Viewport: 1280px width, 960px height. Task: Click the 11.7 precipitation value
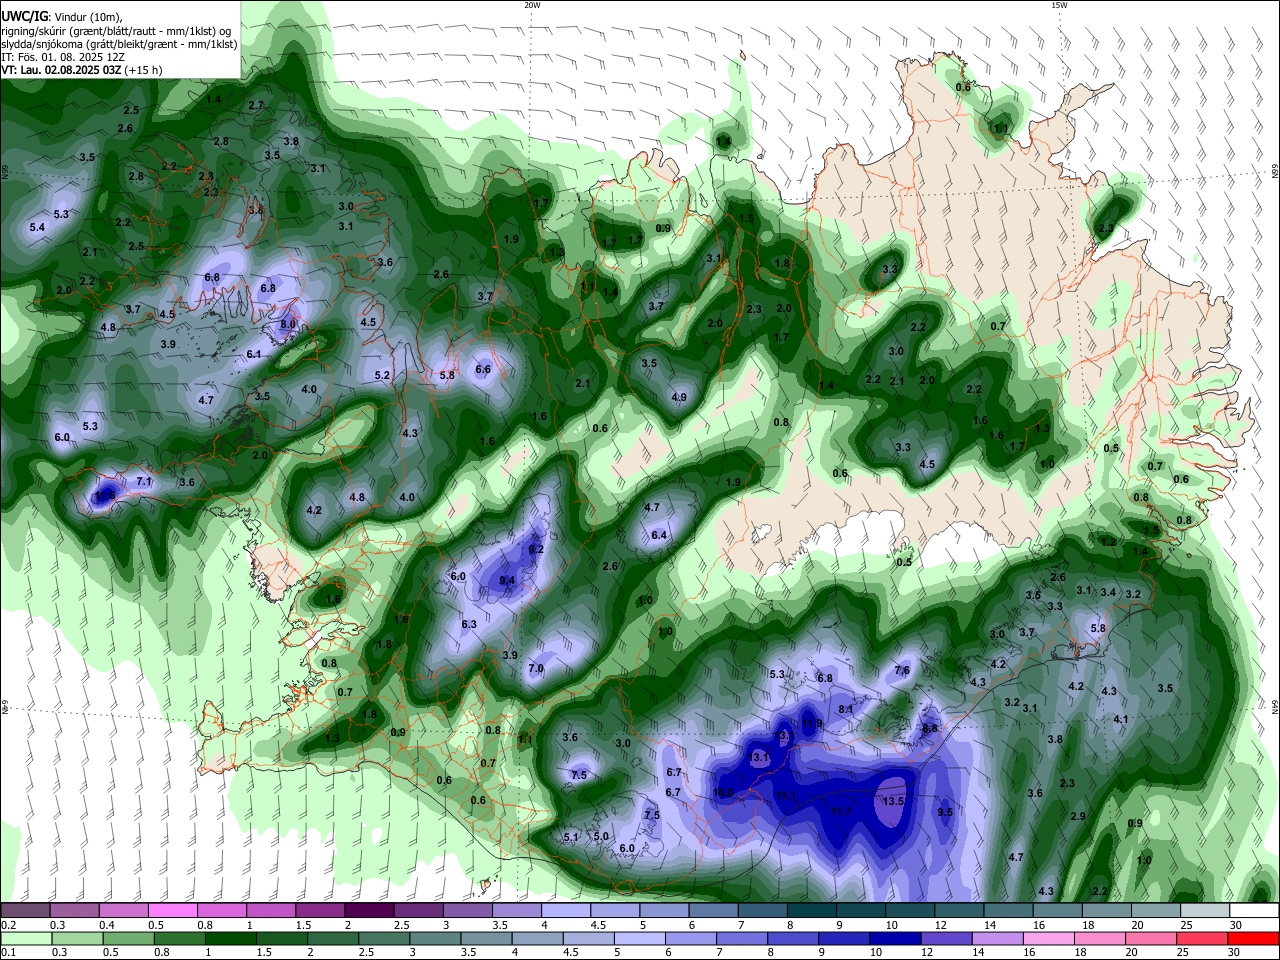(x=841, y=810)
